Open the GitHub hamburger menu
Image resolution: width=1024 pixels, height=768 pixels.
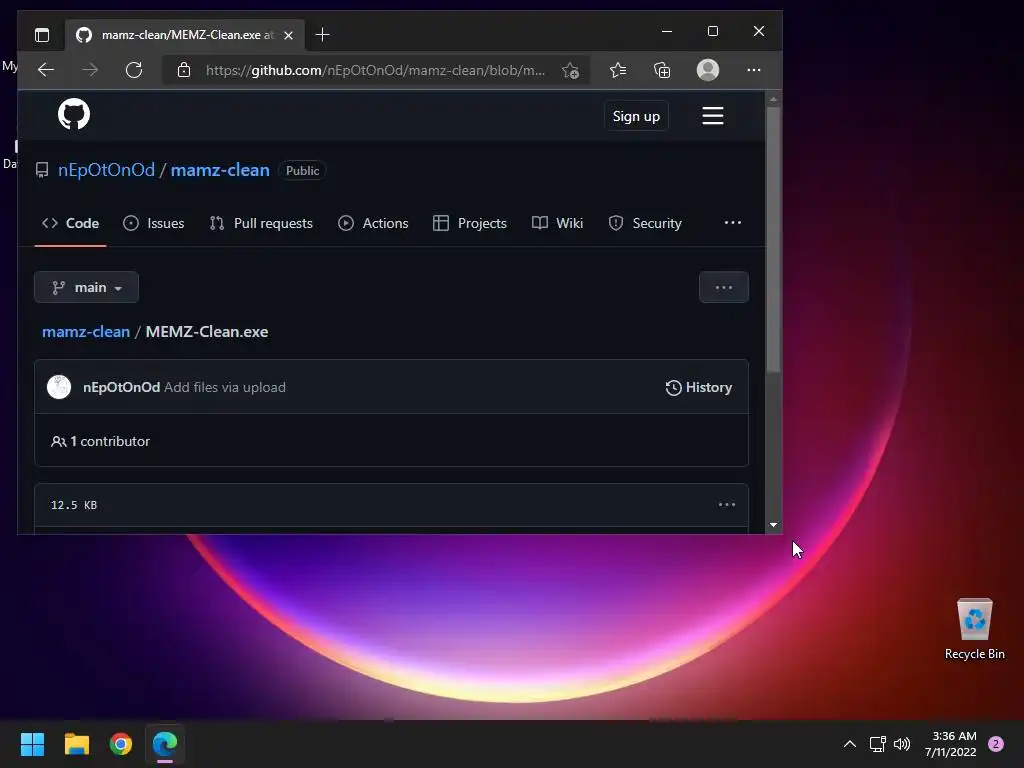tap(712, 116)
